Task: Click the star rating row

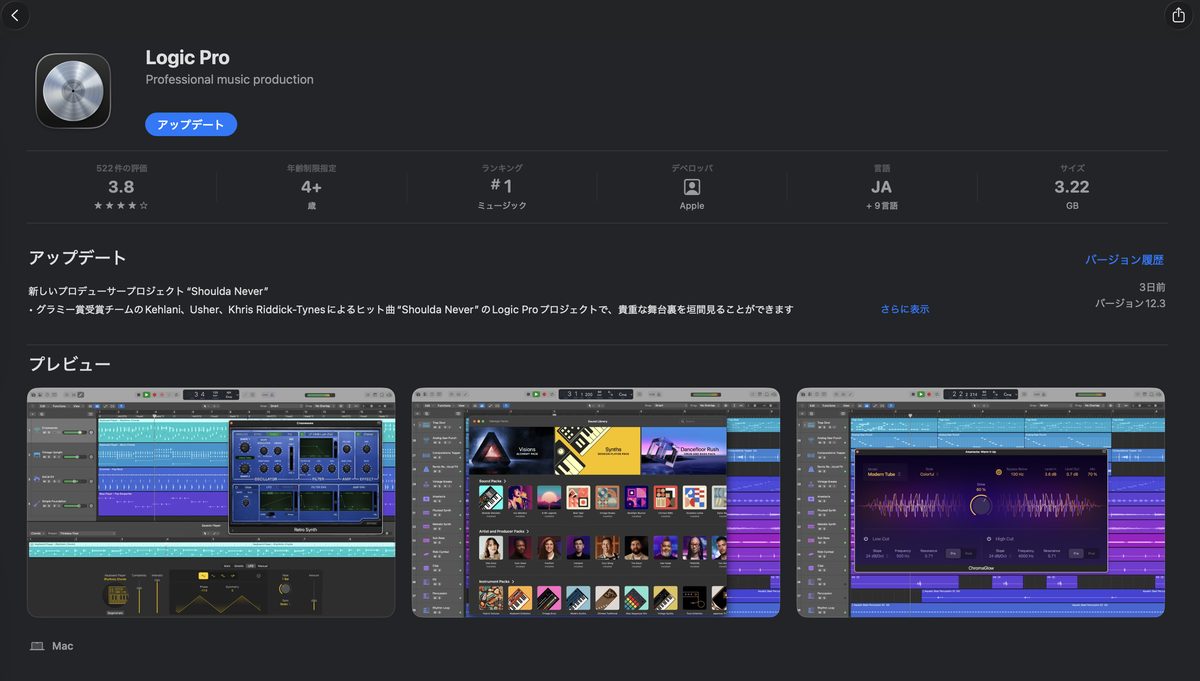Action: (x=121, y=206)
